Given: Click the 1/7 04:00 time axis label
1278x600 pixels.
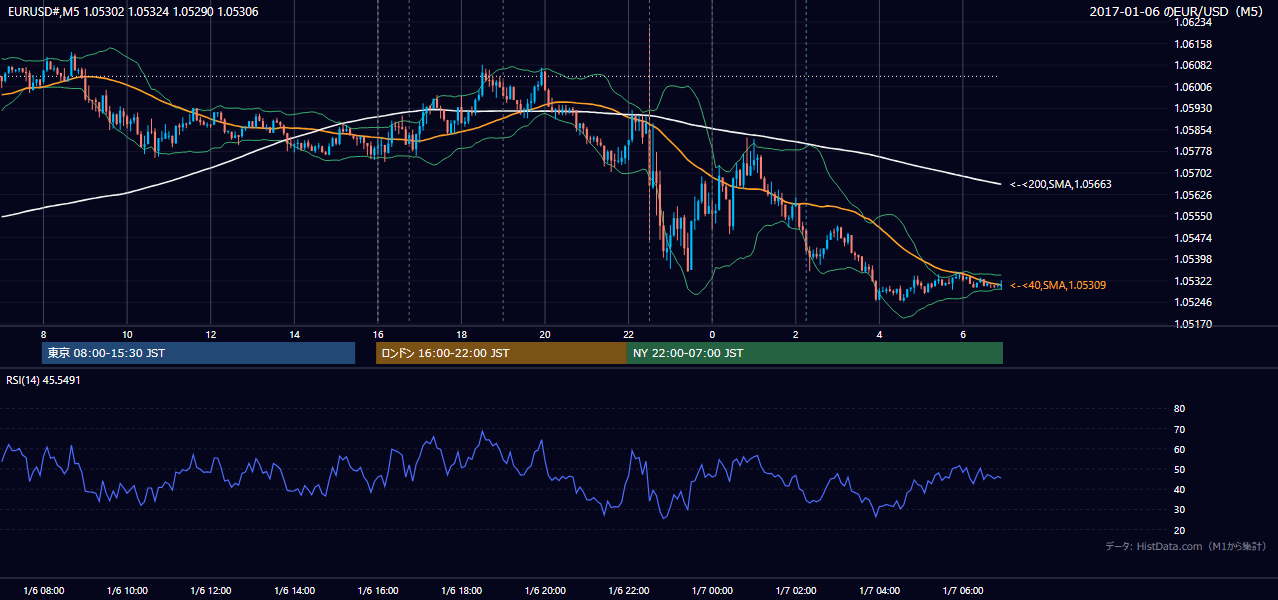Looking at the screenshot, I should (878, 590).
